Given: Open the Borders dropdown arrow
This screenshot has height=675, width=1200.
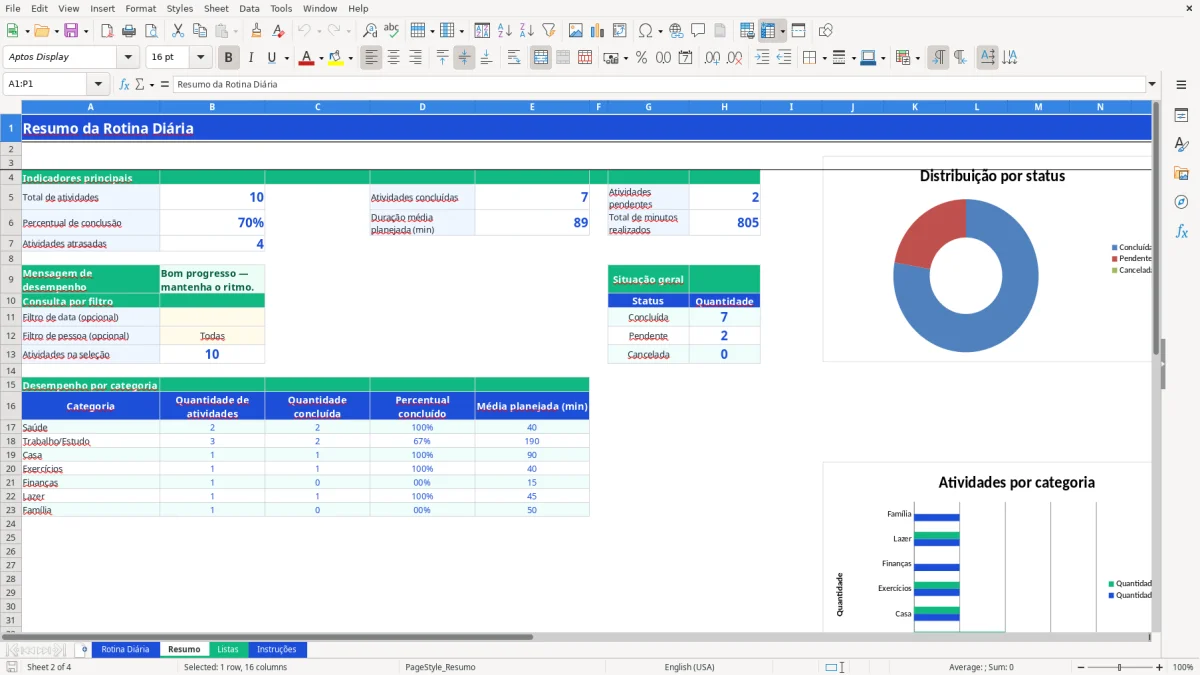Looking at the screenshot, I should pyautogui.click(x=824, y=58).
